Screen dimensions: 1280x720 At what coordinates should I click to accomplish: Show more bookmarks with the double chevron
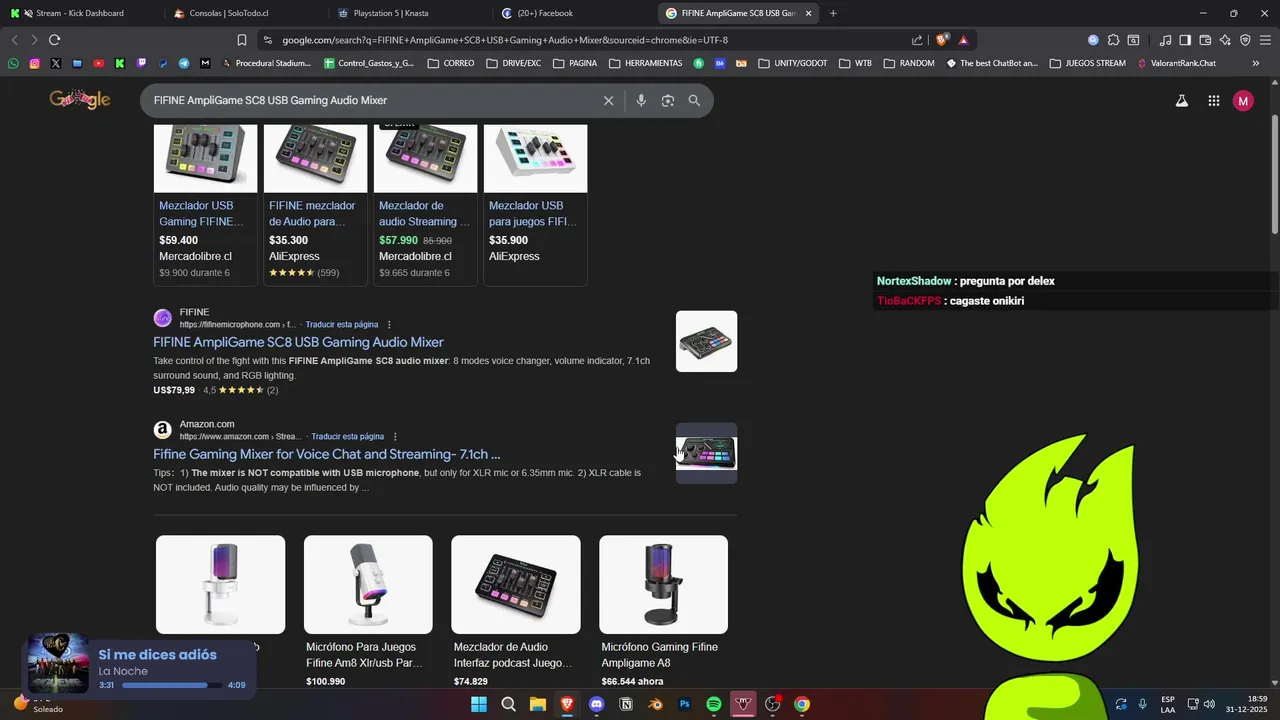pos(1256,63)
